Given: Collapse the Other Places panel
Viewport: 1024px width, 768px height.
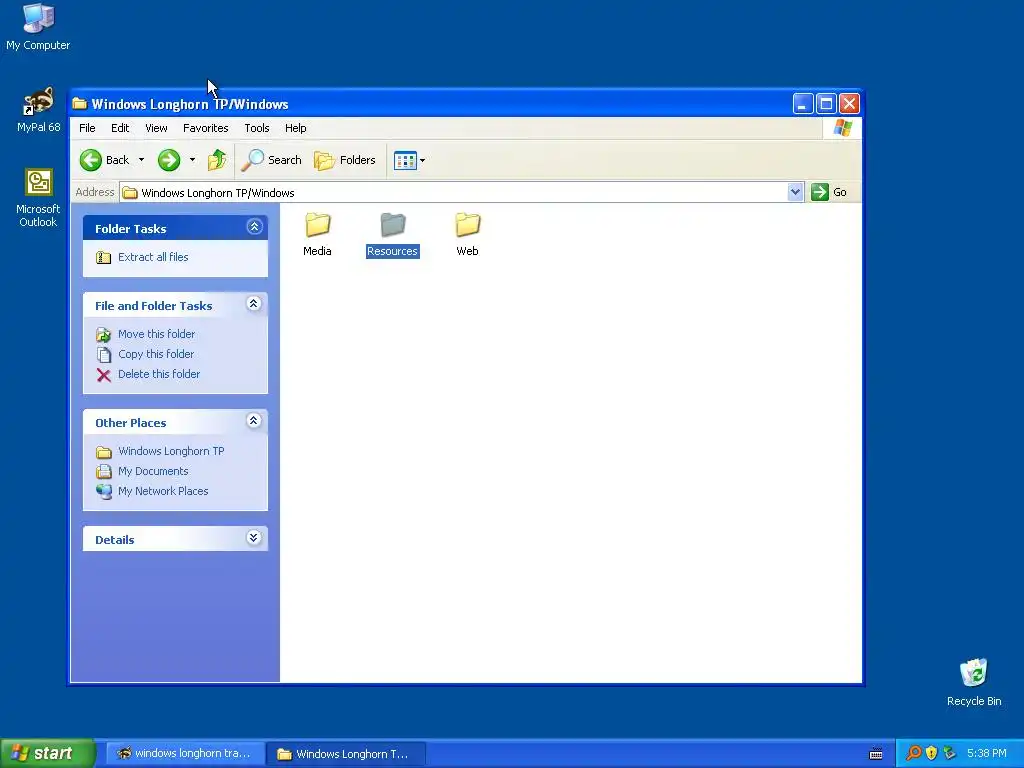Looking at the screenshot, I should click(x=254, y=421).
